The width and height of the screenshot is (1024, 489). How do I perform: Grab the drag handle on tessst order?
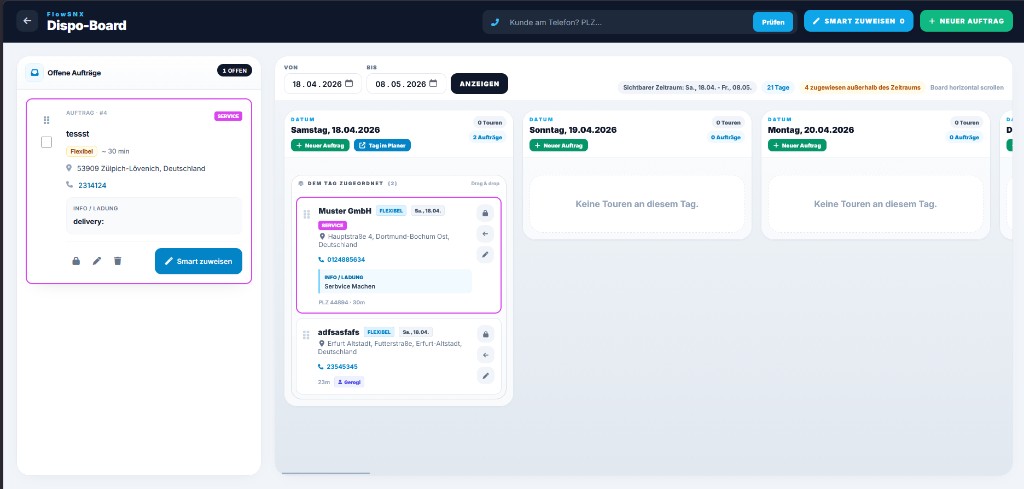click(x=46, y=120)
